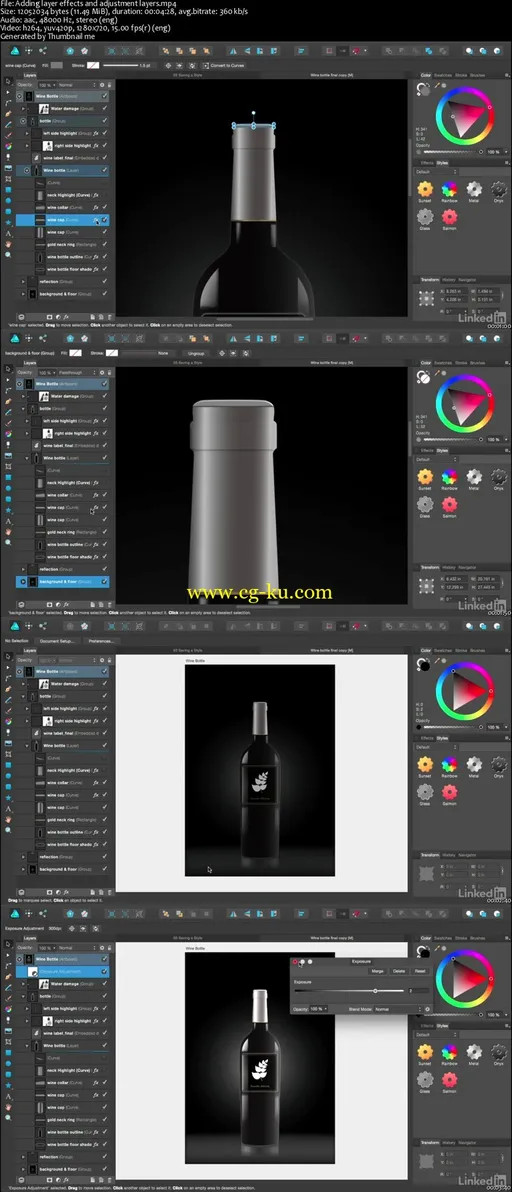Hide wine collar layer in Exposure dialog frame
Screen dimensions: 512x1192
(104, 1083)
